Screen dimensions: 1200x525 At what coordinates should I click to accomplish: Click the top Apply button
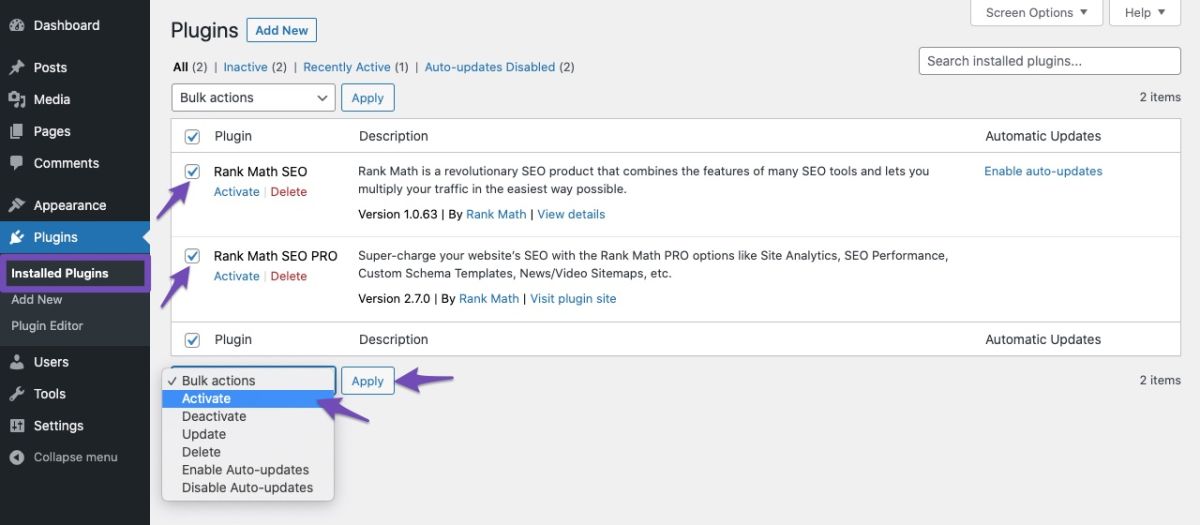(368, 98)
